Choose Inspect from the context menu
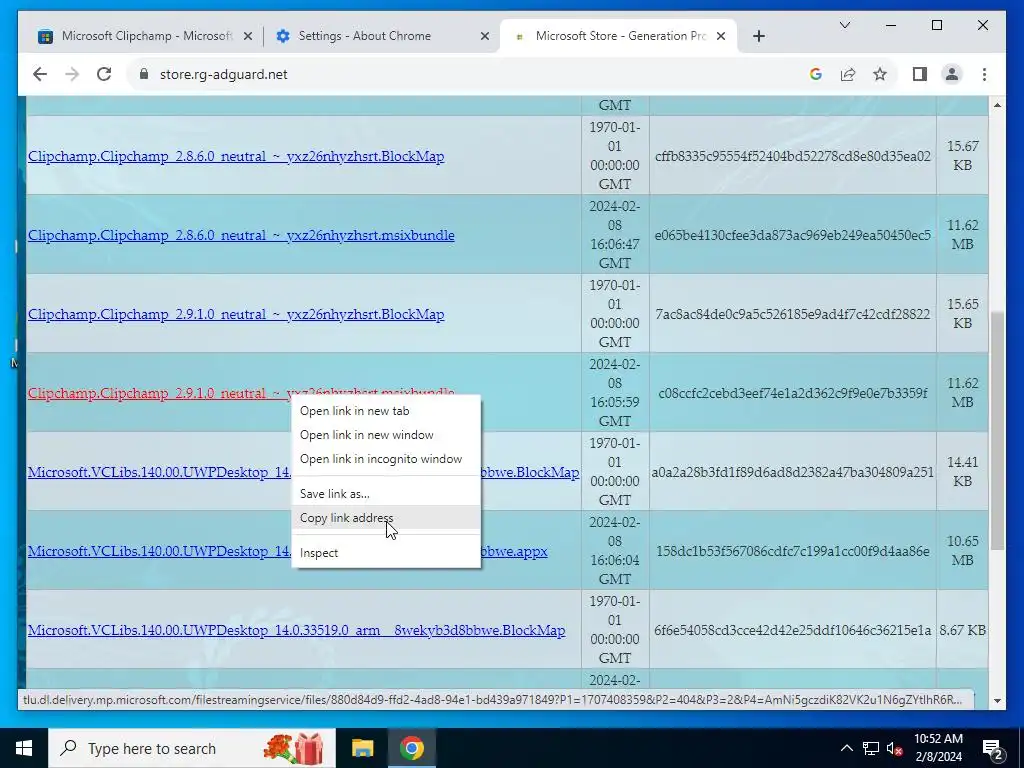The image size is (1024, 768). coord(386,552)
